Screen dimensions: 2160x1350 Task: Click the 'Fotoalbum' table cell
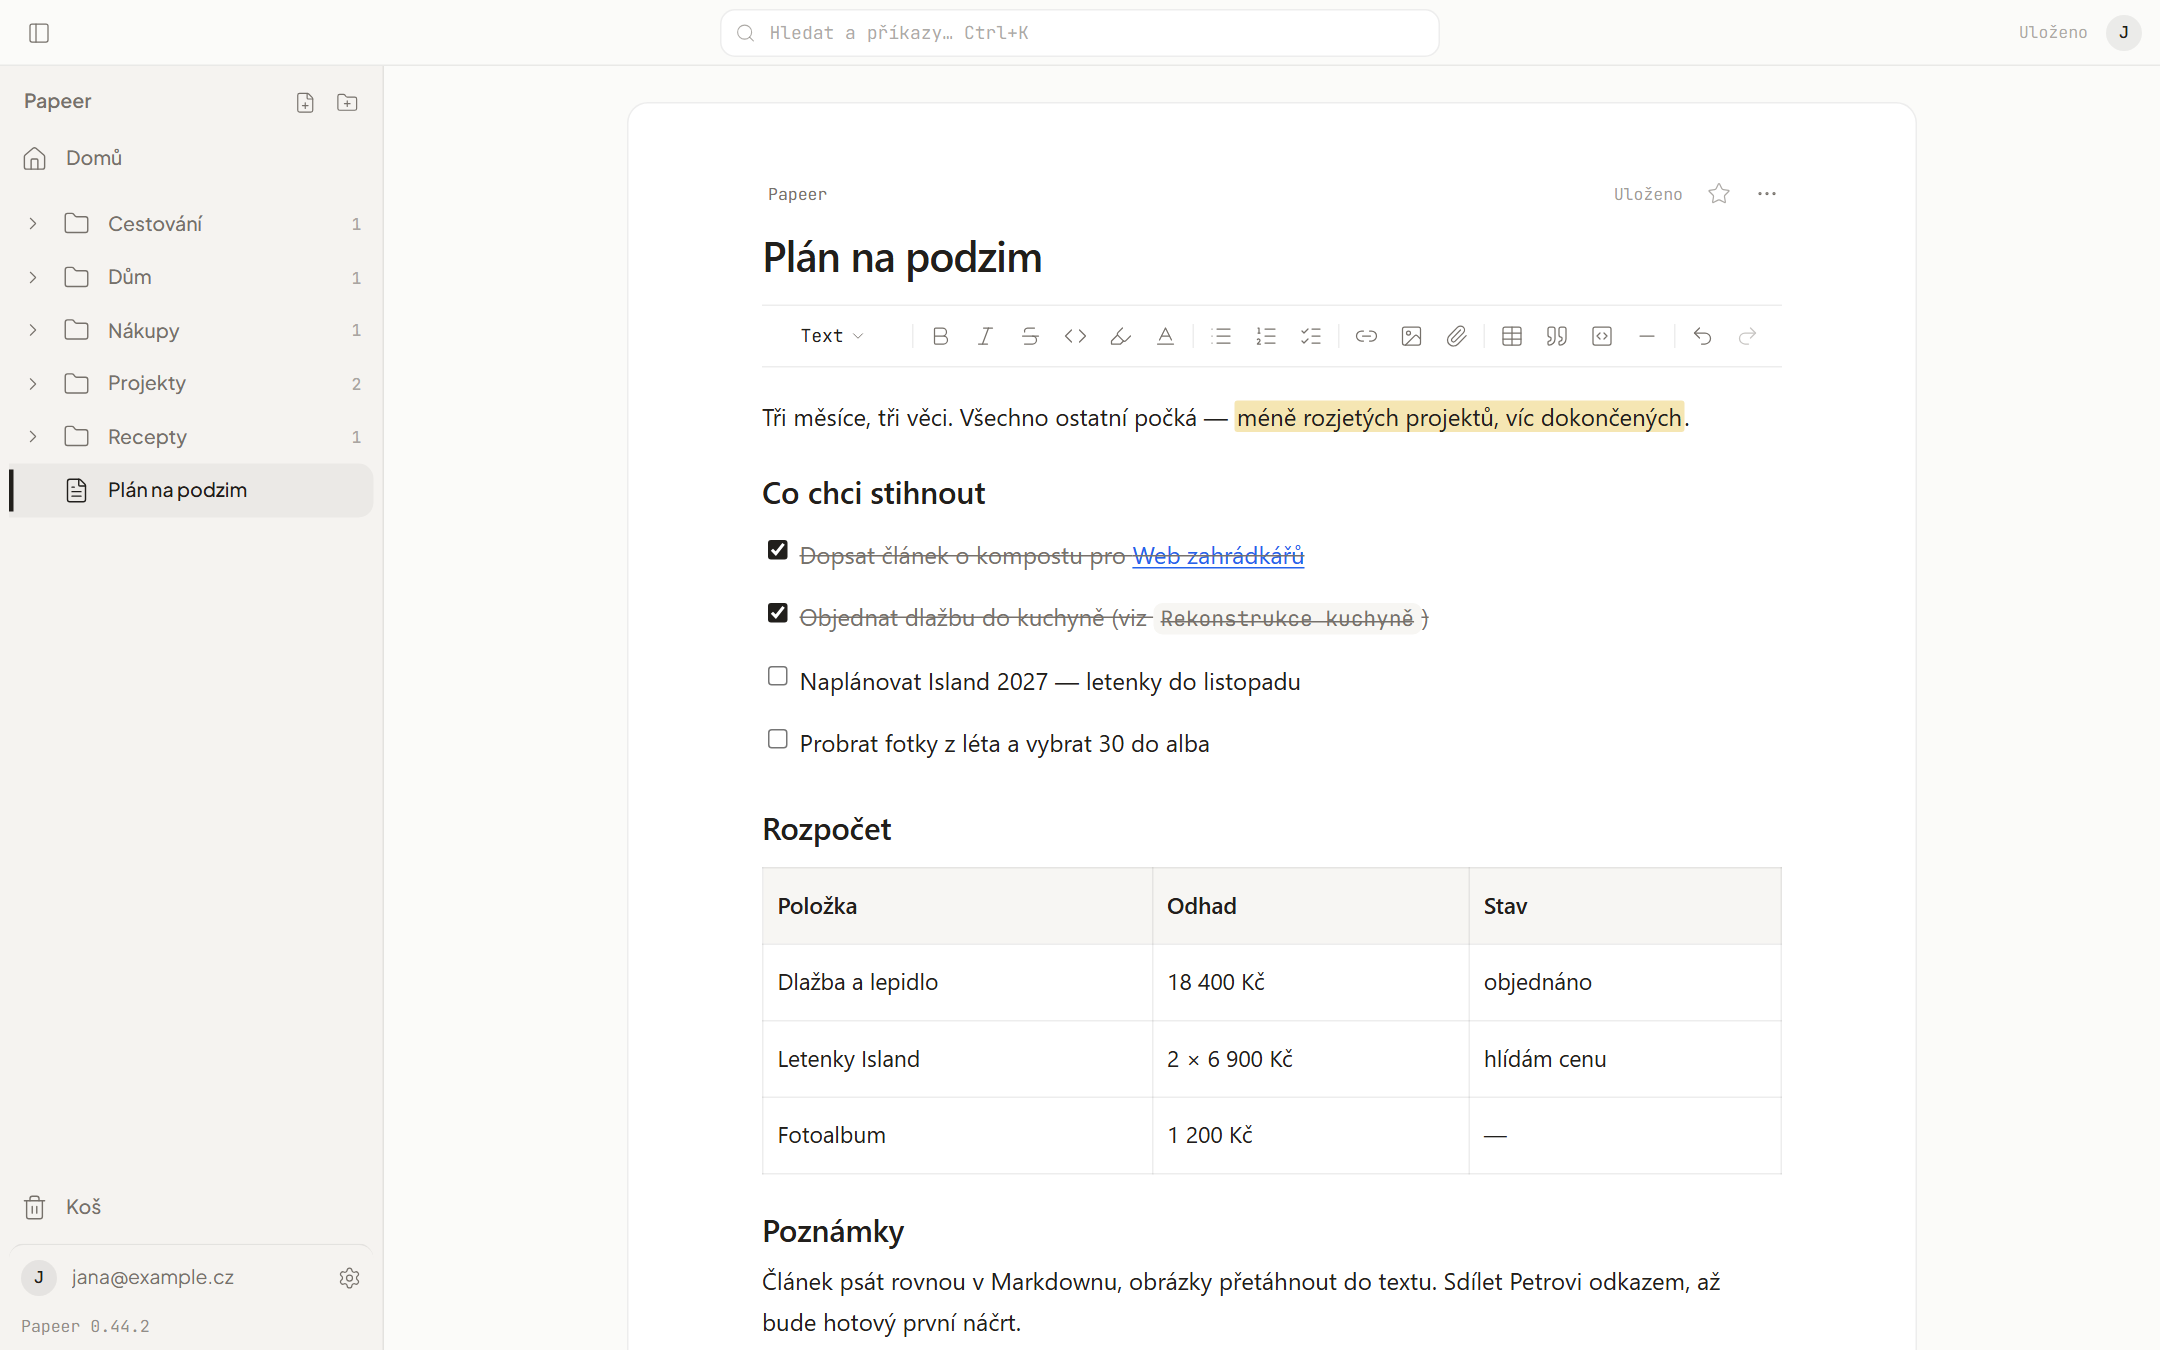(957, 1135)
